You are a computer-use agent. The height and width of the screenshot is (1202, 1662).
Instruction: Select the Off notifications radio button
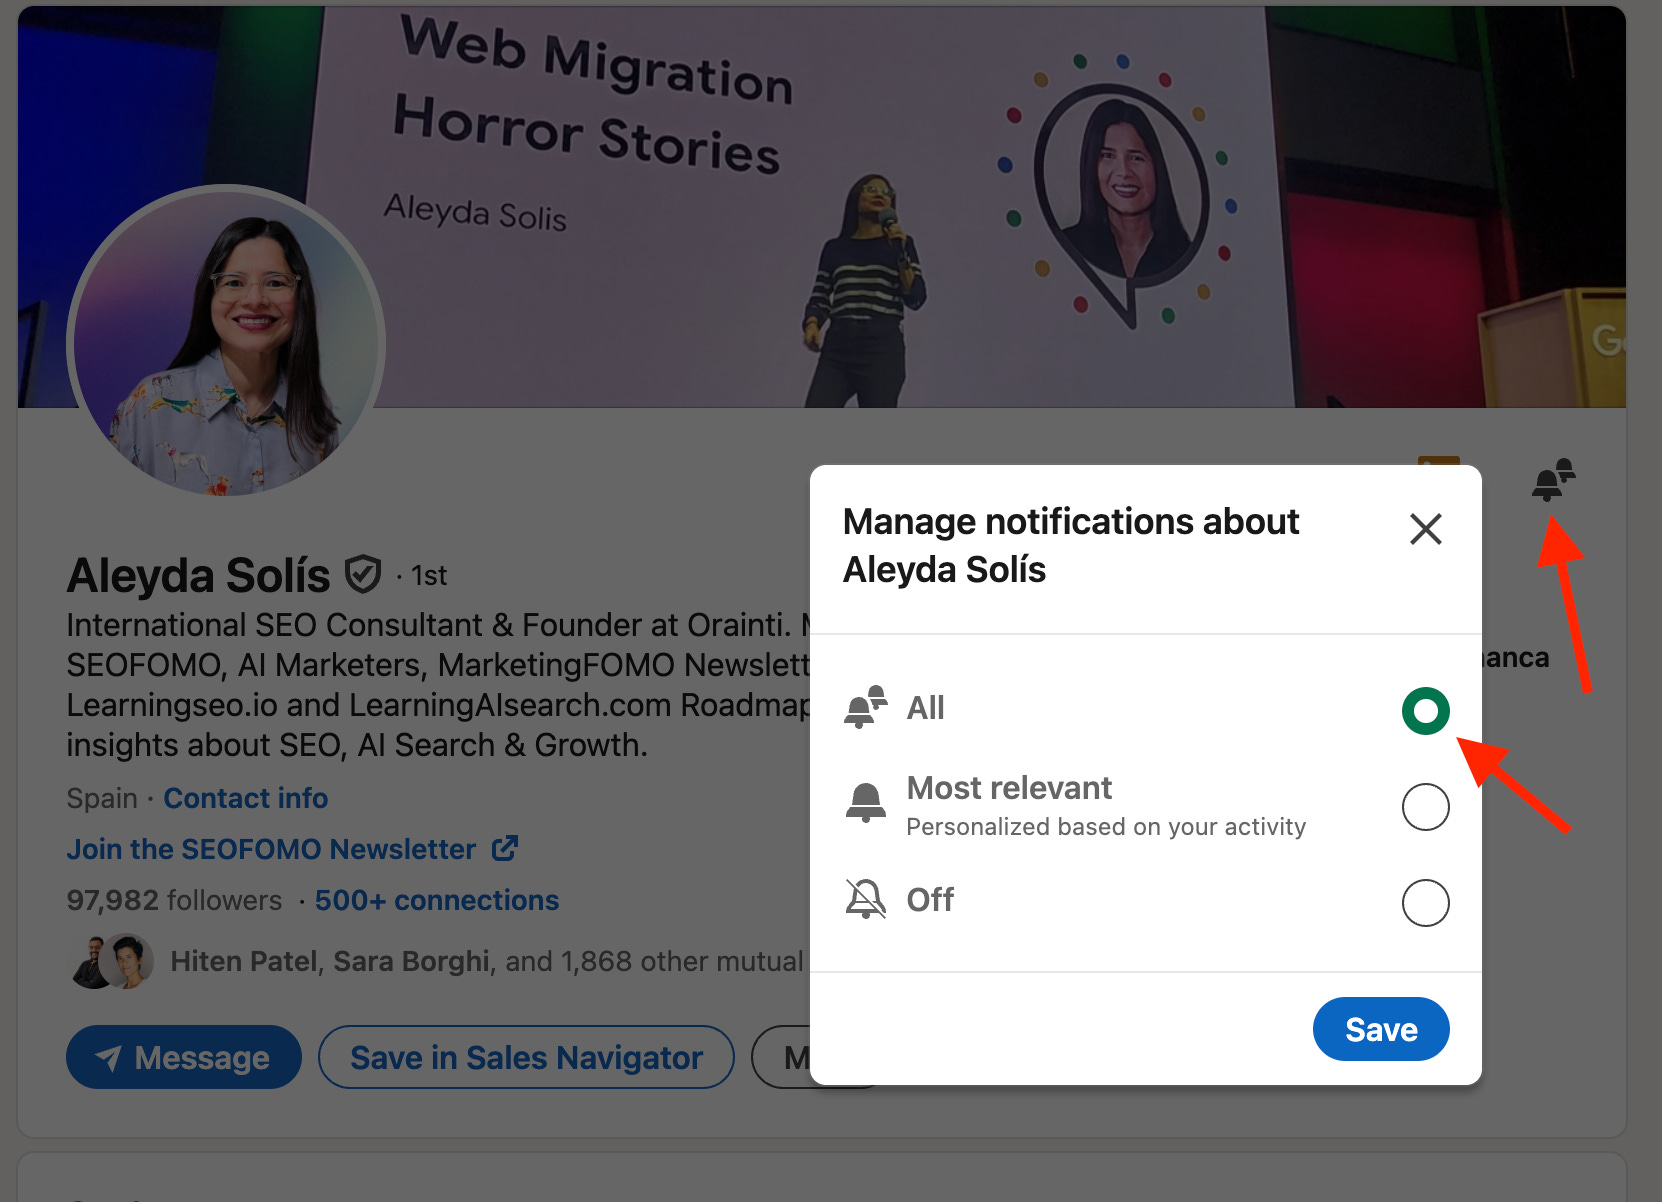[1425, 903]
